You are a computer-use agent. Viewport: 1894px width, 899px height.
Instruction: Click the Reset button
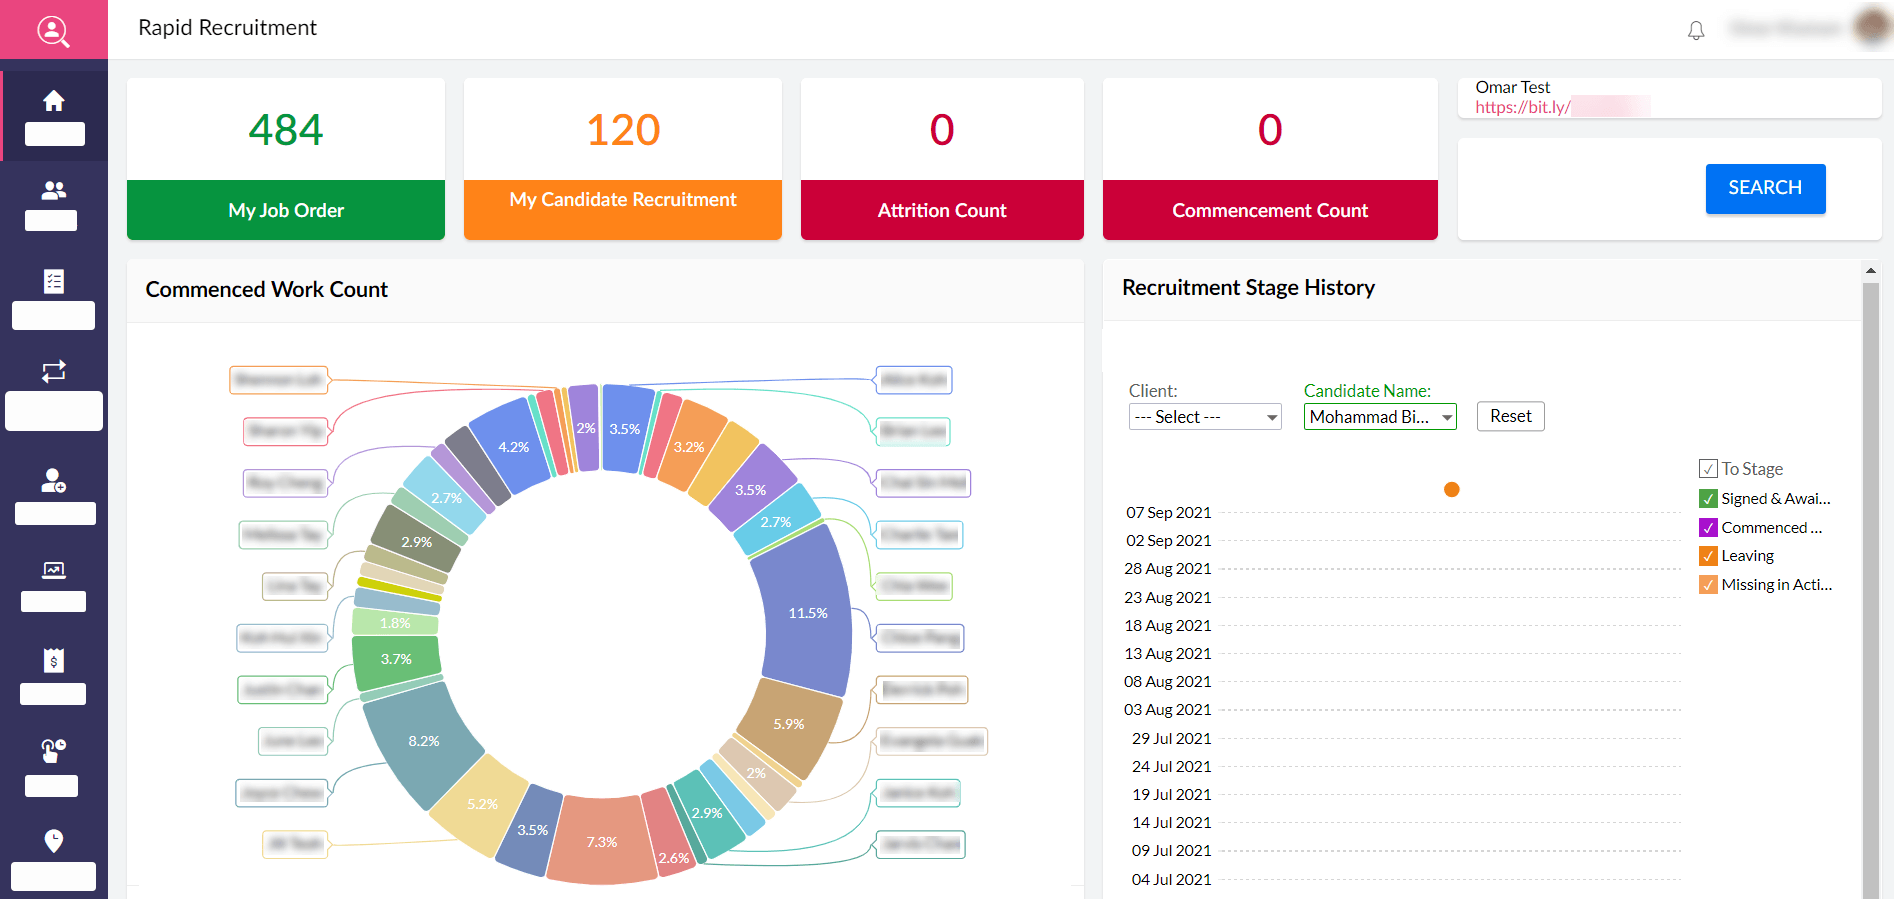tap(1510, 416)
